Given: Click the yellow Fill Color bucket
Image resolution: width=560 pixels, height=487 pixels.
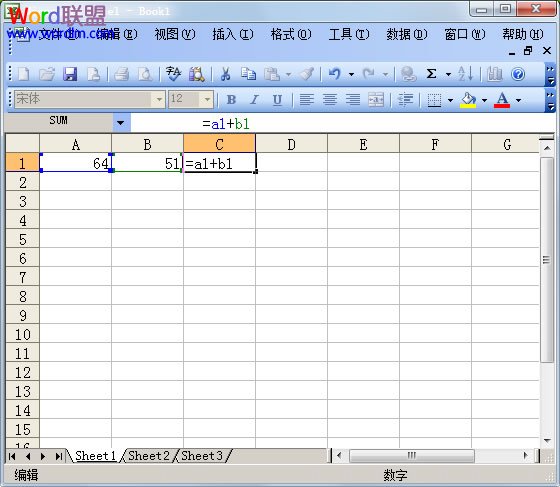Looking at the screenshot, I should [468, 100].
